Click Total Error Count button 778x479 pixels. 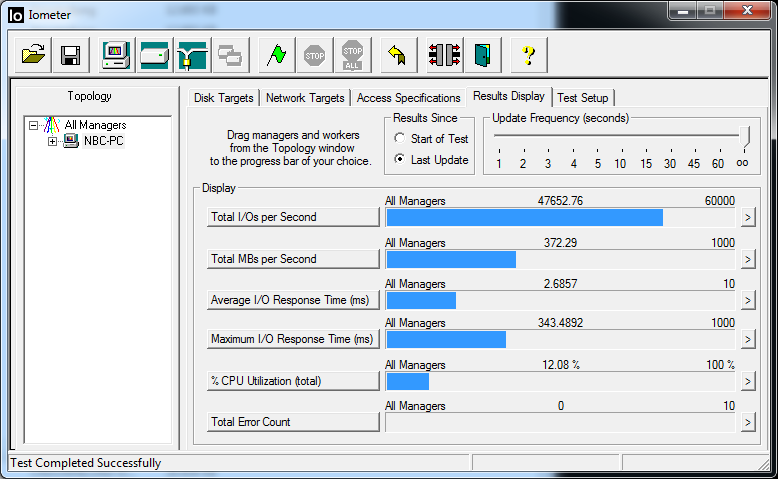pyautogui.click(x=293, y=422)
